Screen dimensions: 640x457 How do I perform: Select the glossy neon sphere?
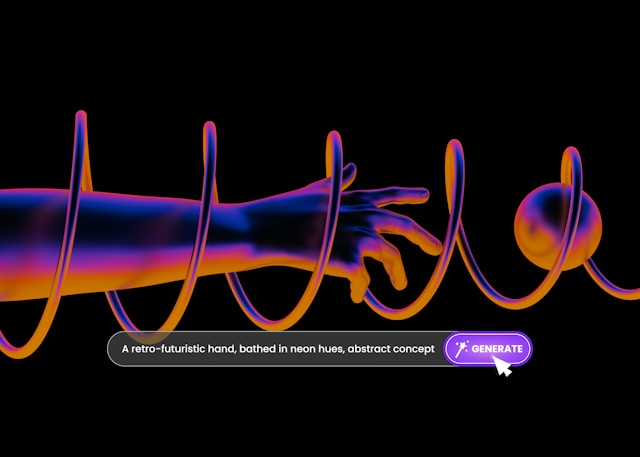[x=558, y=223]
